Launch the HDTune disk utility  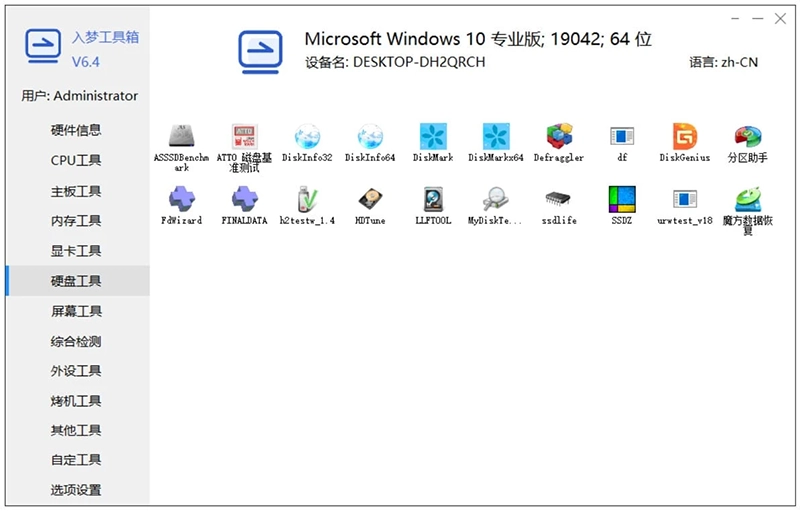coord(370,200)
